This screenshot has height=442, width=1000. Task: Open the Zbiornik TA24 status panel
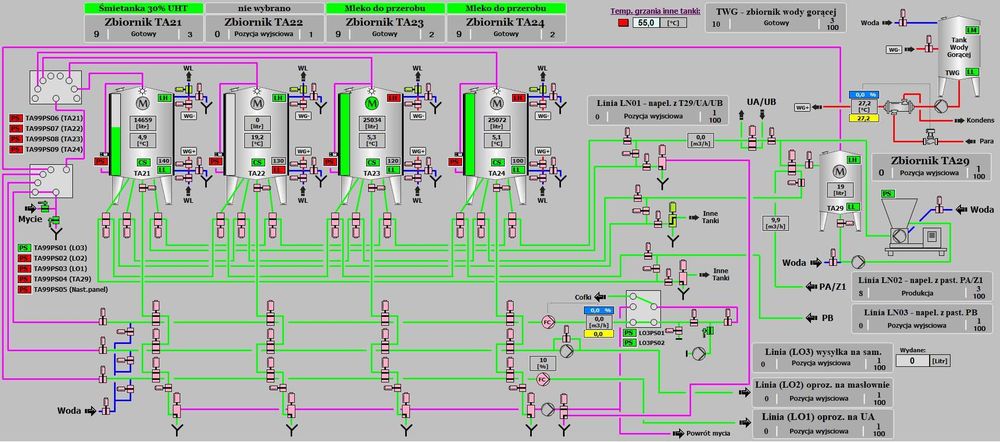pos(506,28)
